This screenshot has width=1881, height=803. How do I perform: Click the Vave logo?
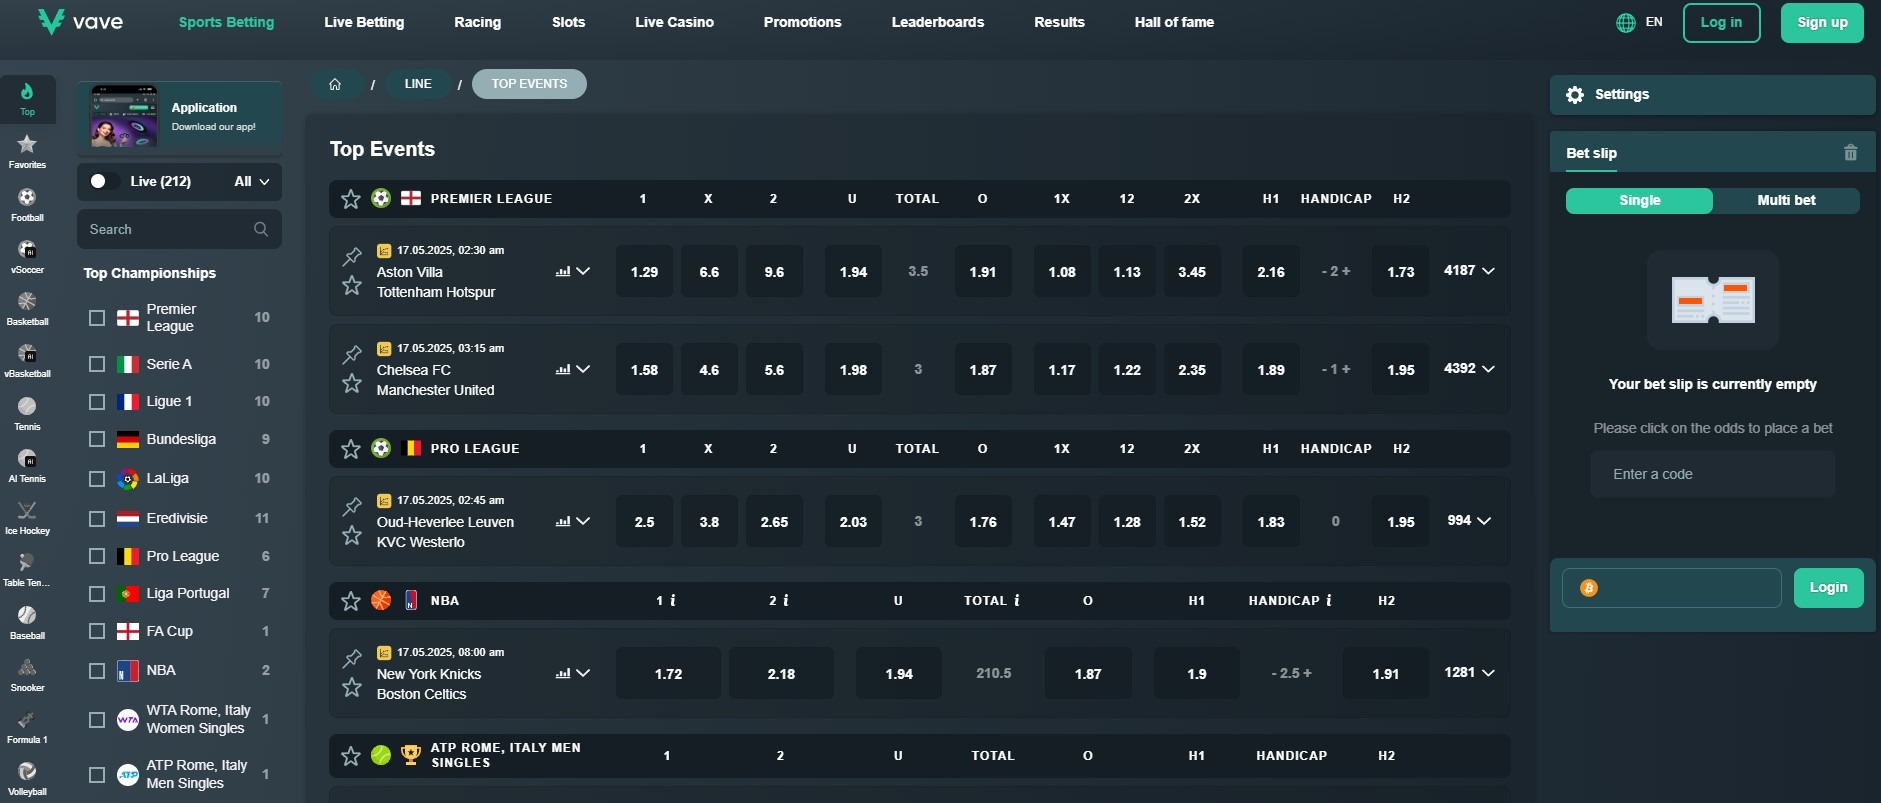[80, 21]
